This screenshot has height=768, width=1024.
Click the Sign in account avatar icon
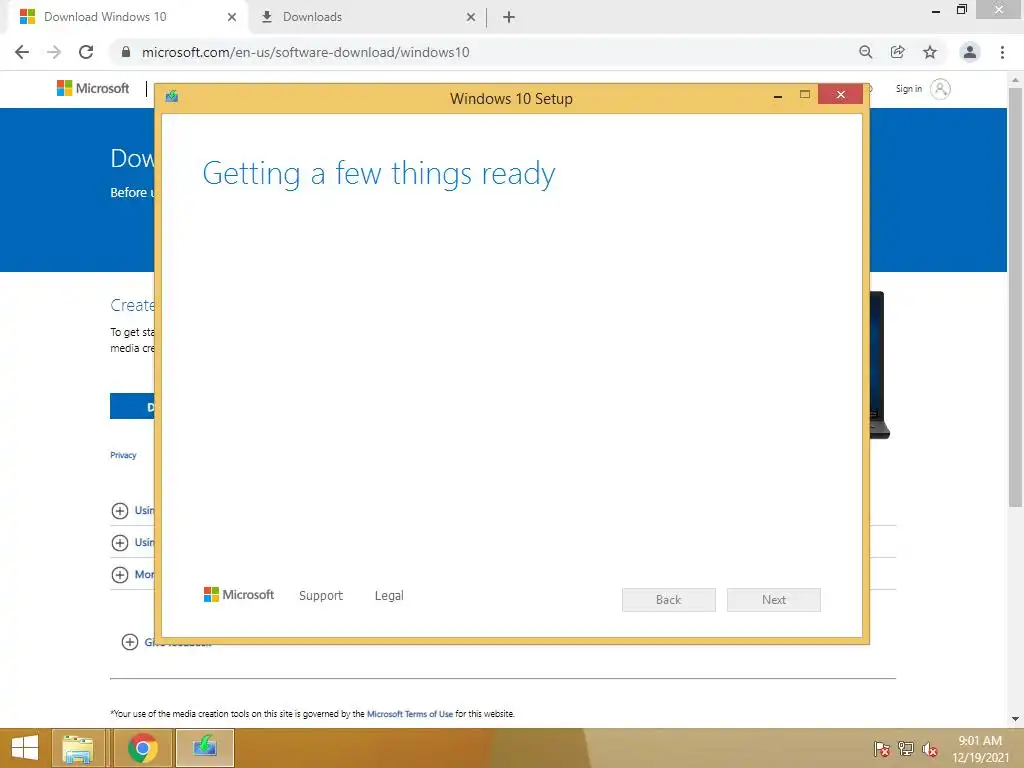coord(940,89)
